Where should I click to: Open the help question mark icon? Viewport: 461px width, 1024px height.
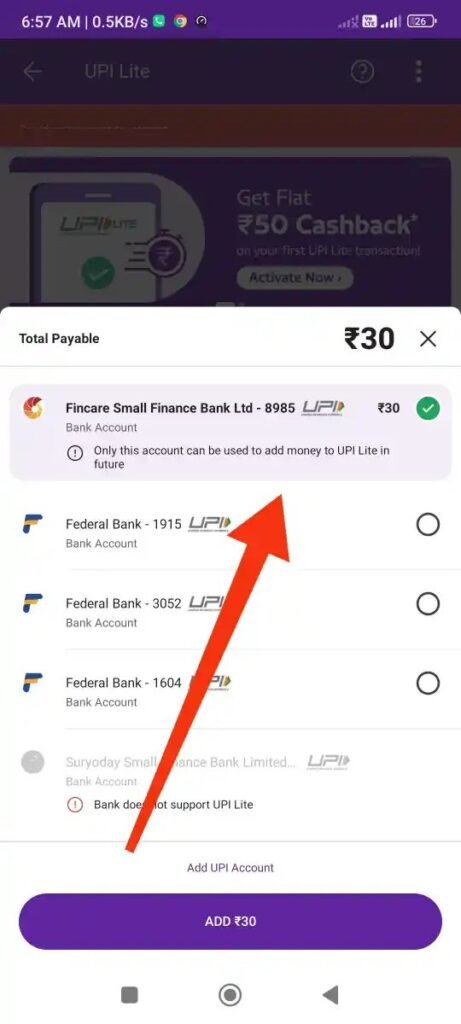[x=362, y=71]
